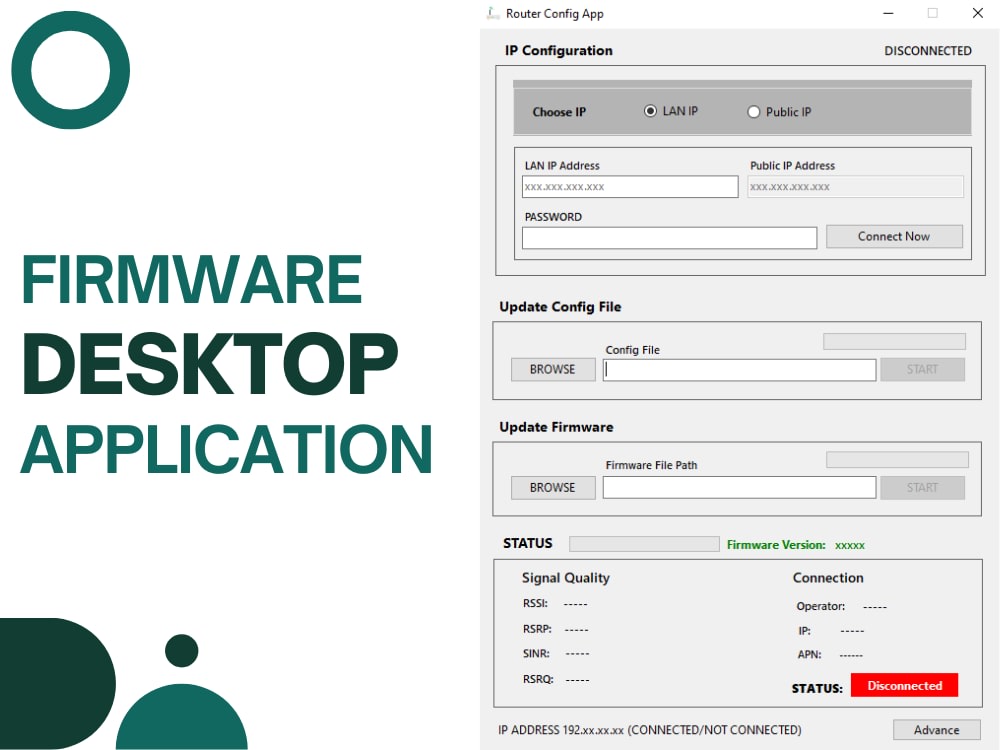Click the IP ADDRESS 192.xx.xx.xx status text

(x=650, y=730)
